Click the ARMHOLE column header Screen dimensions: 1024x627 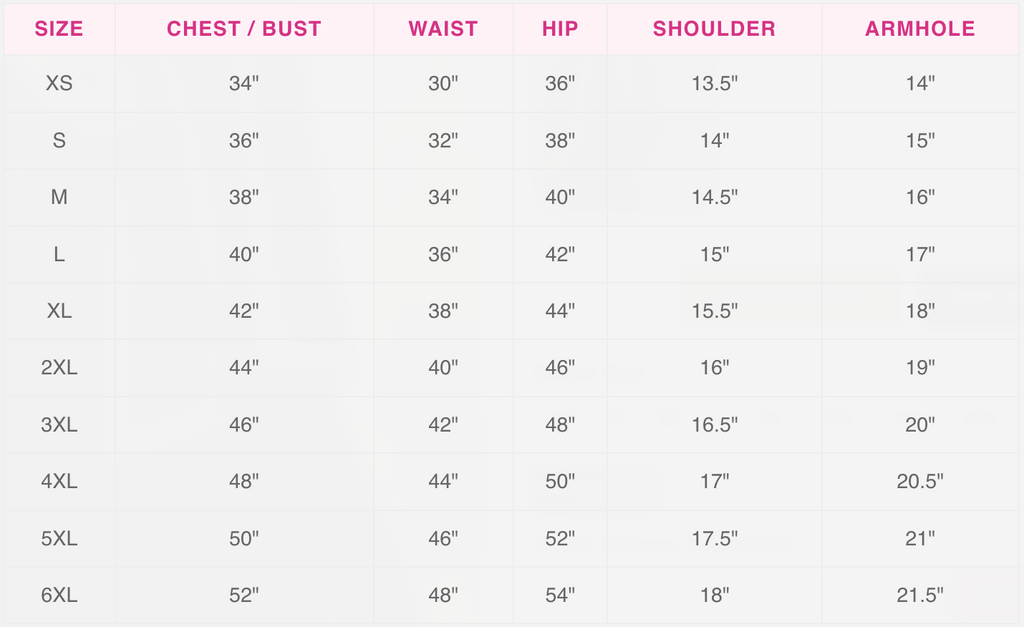click(x=920, y=29)
